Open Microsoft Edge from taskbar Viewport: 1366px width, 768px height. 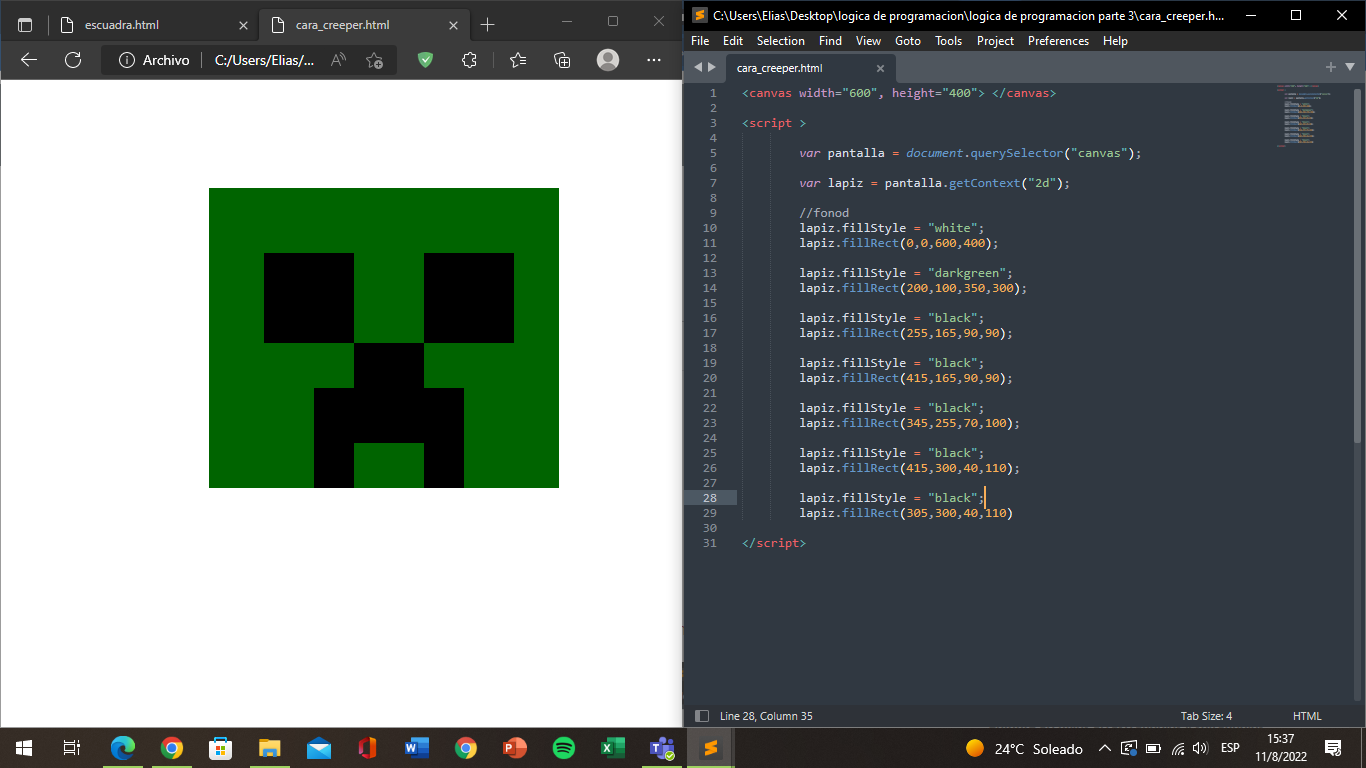point(122,748)
